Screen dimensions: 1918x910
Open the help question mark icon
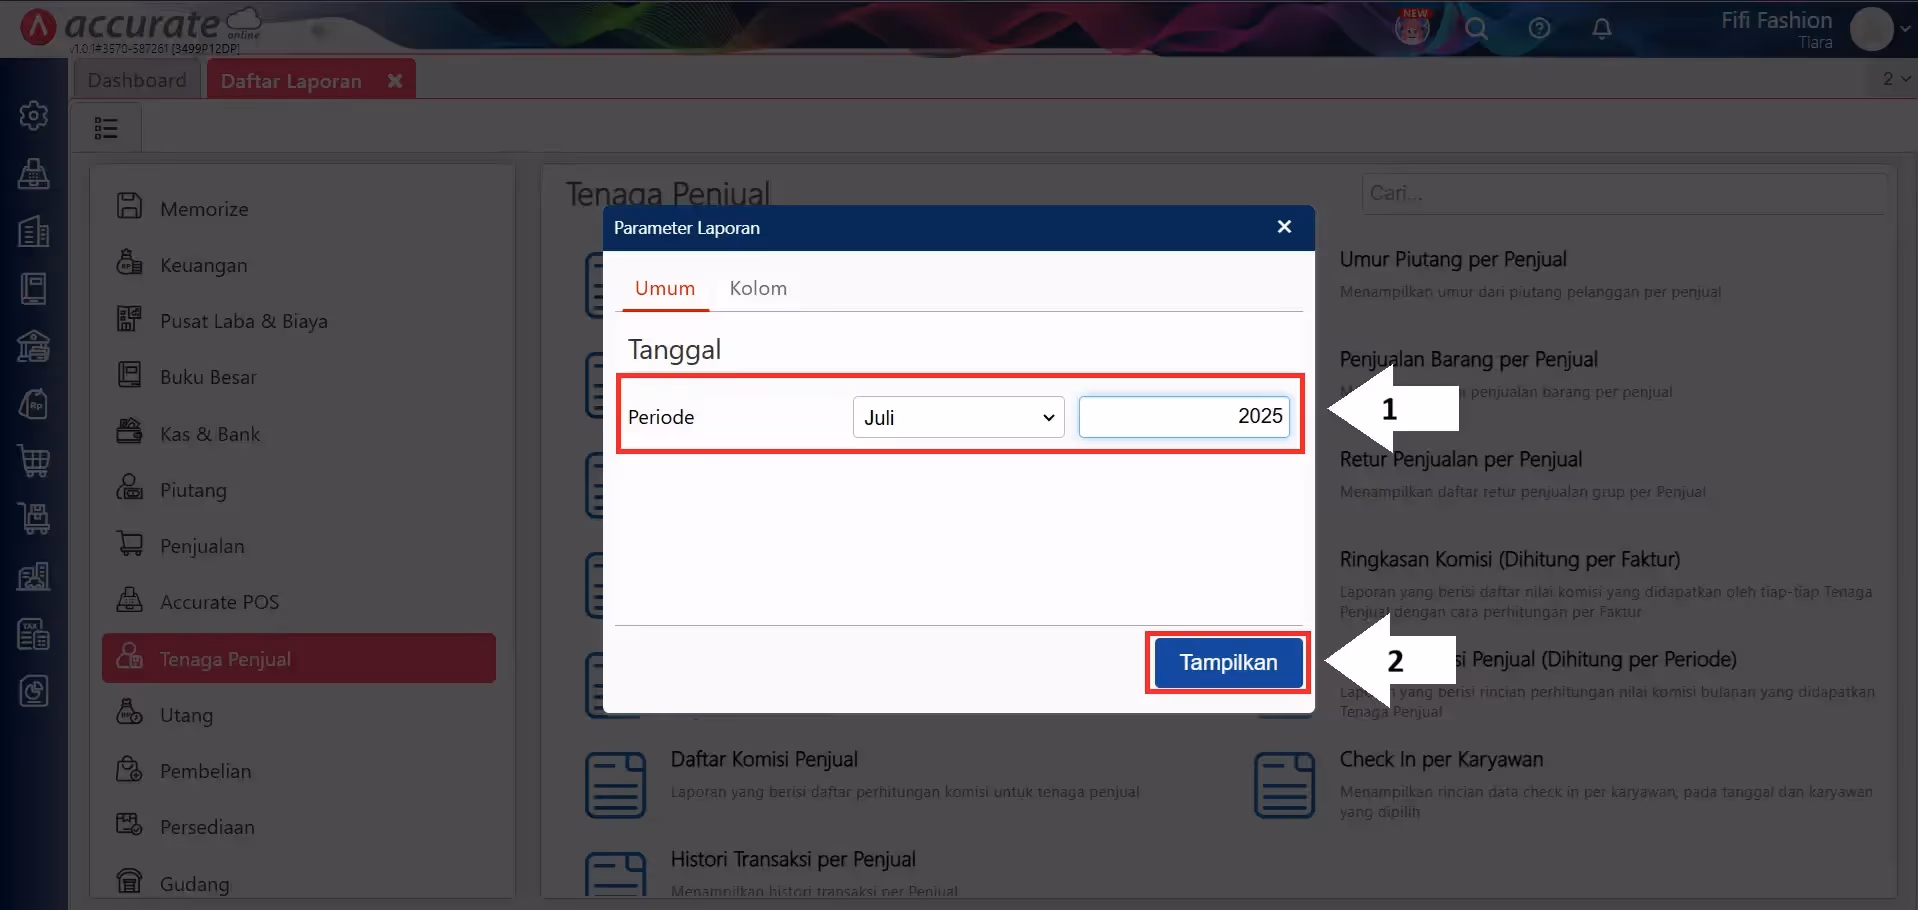[x=1540, y=28]
